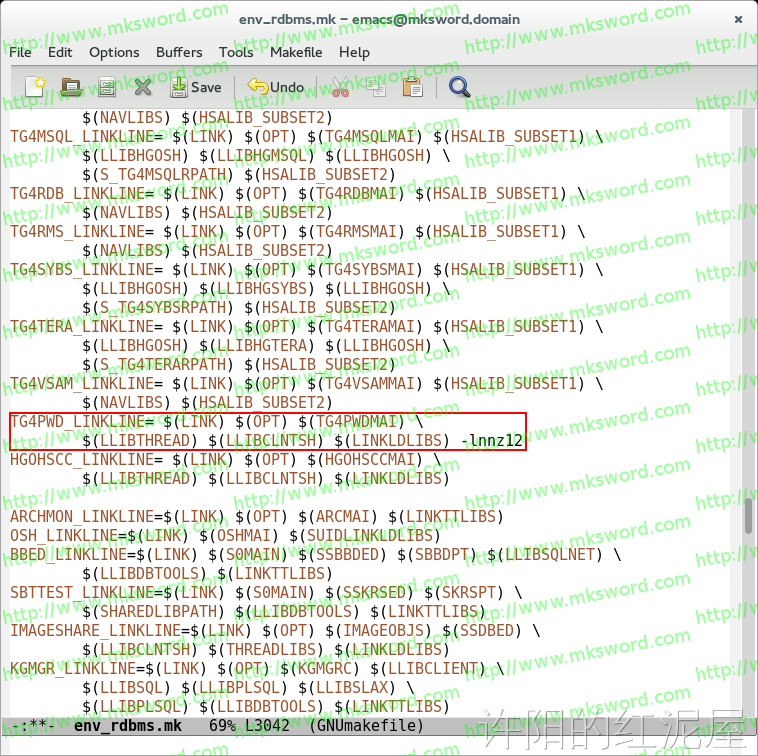Click on $(LLIBHGMSQL) reference
758x756 pixels.
pyautogui.click(x=257, y=156)
